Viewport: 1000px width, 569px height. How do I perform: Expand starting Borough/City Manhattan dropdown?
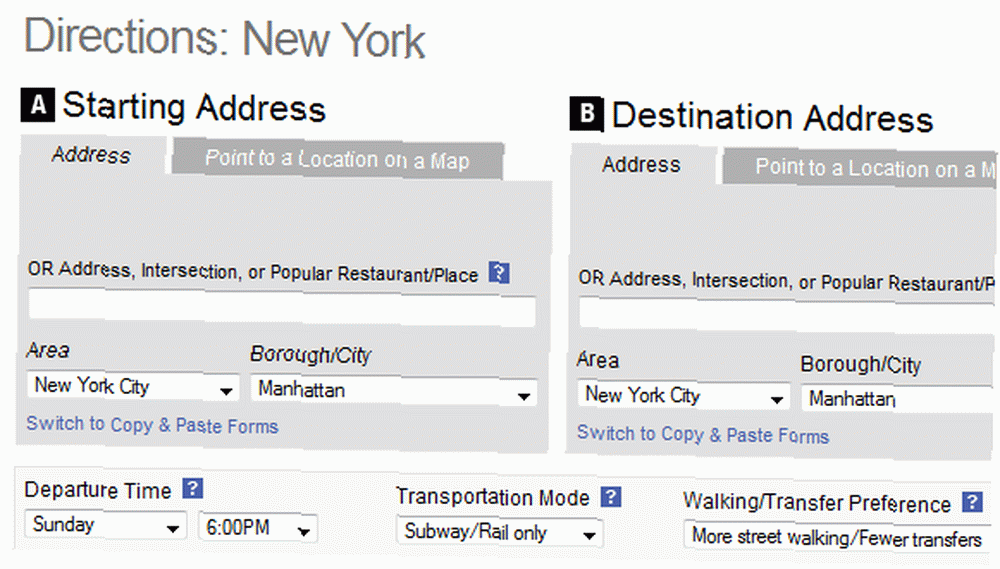tap(393, 390)
